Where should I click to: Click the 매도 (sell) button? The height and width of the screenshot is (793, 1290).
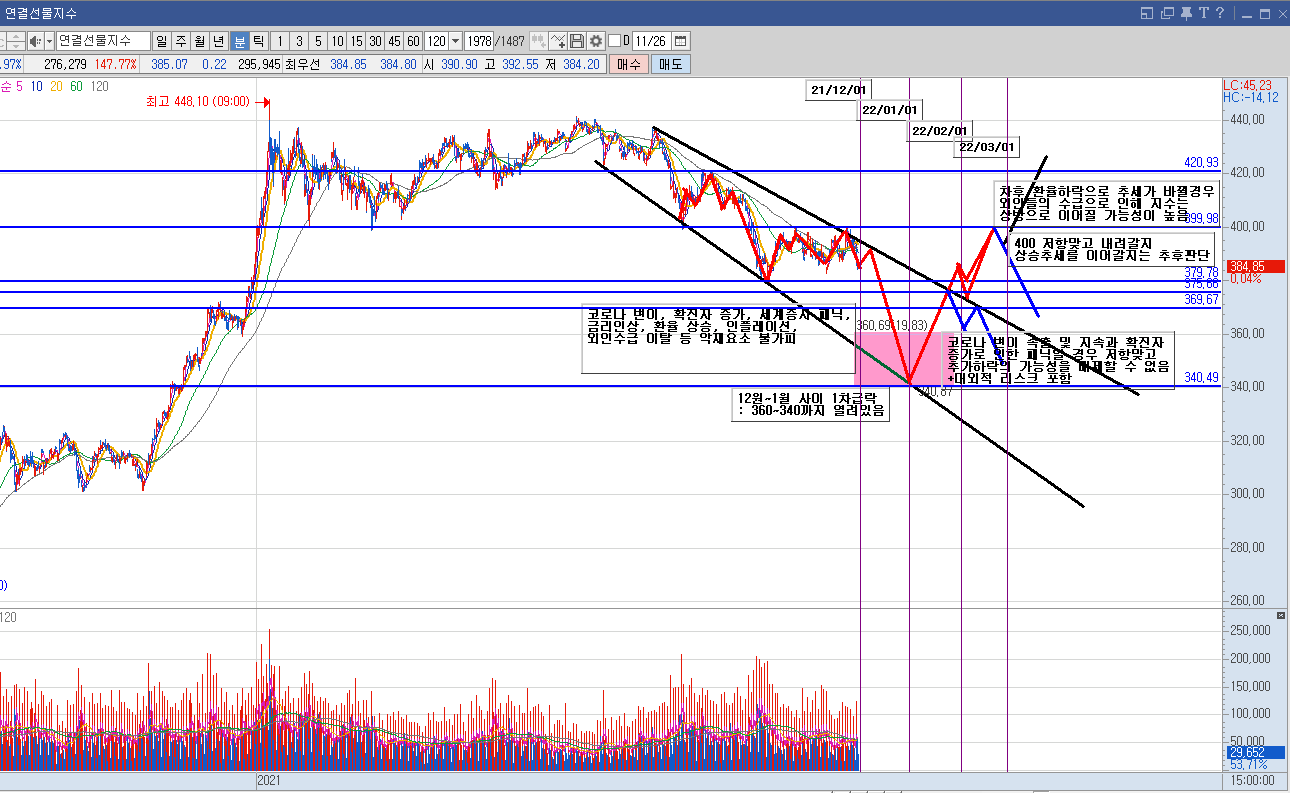[x=669, y=64]
